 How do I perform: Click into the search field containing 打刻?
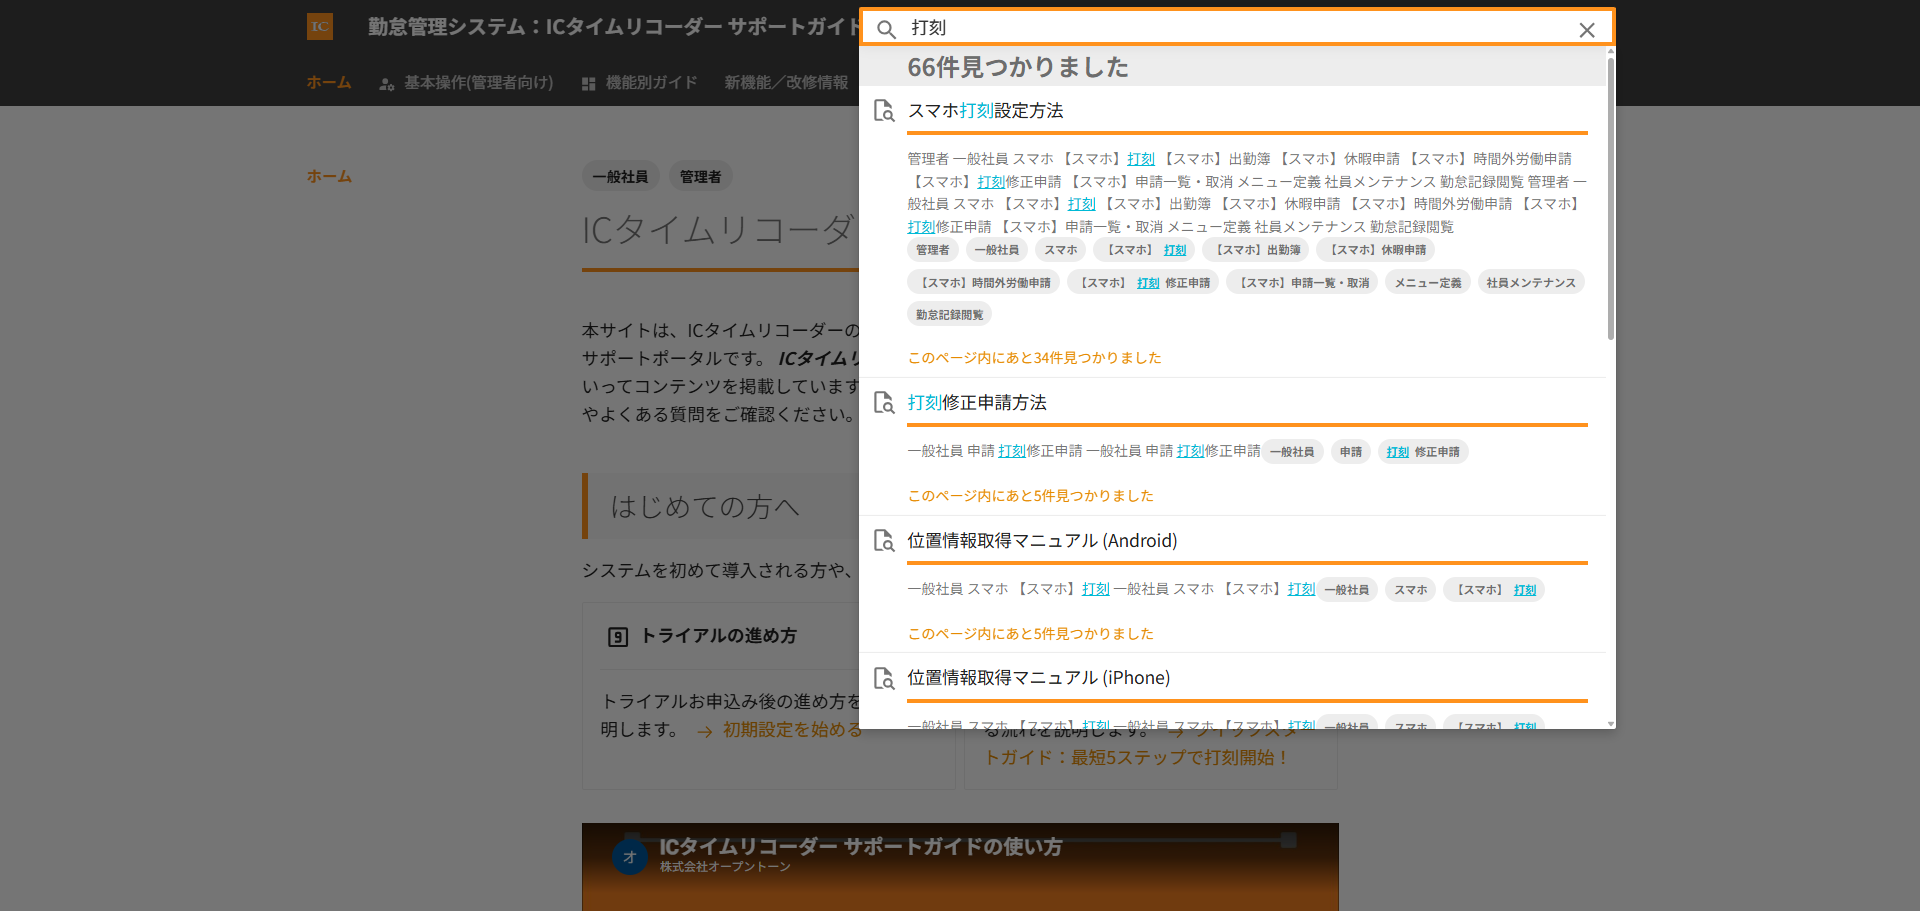[1235, 28]
